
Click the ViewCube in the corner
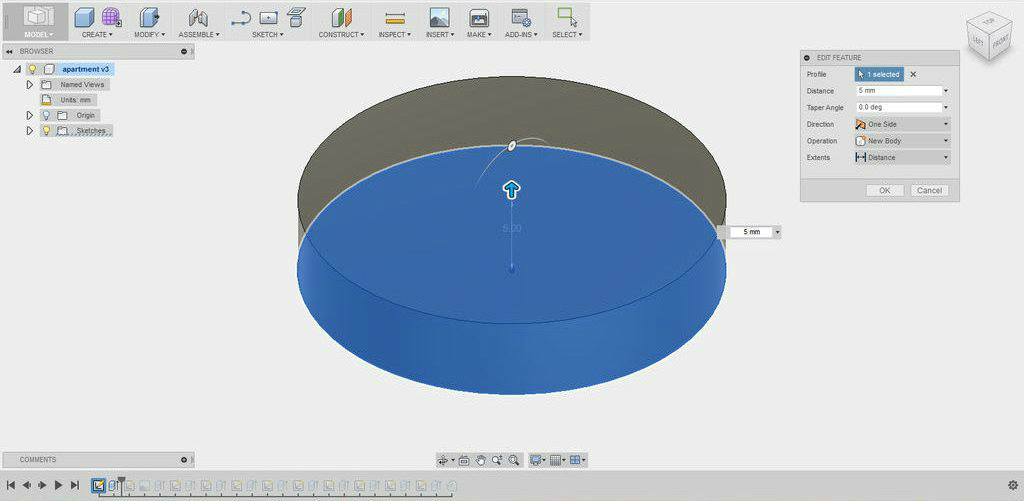coord(987,35)
